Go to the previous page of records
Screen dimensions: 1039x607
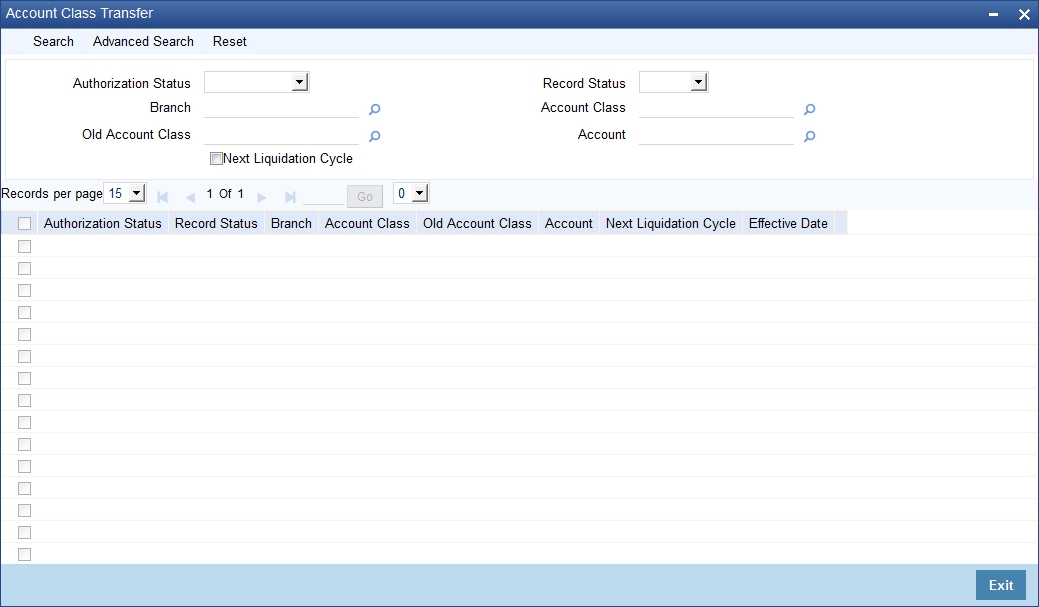point(190,196)
